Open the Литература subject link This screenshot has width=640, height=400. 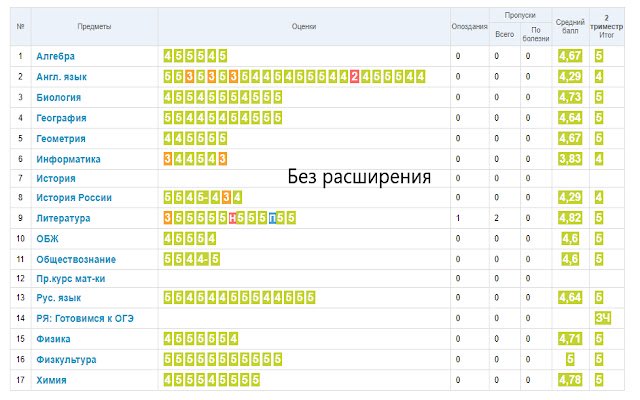click(63, 218)
